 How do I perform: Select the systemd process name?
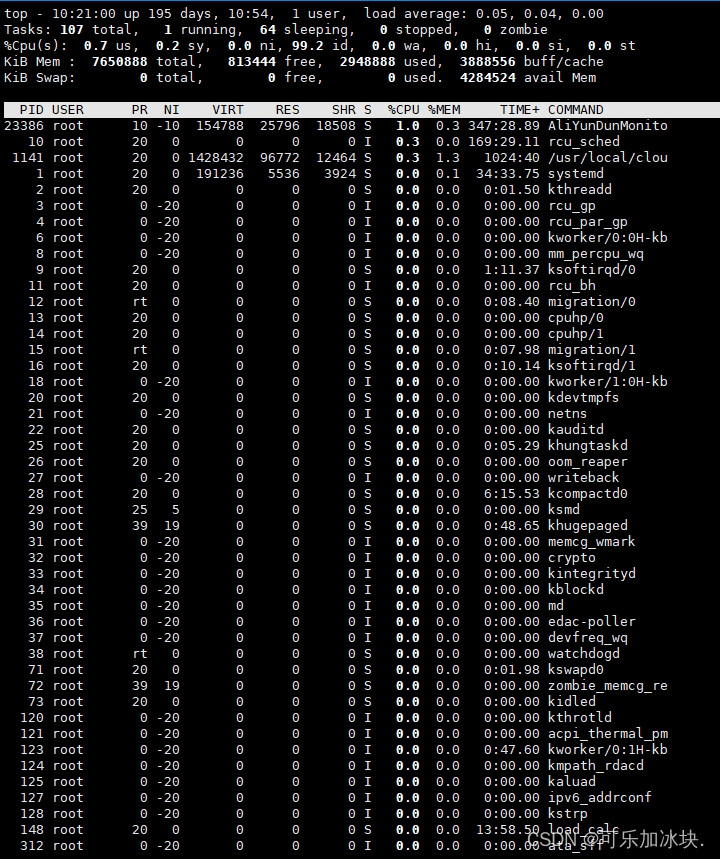pos(576,174)
